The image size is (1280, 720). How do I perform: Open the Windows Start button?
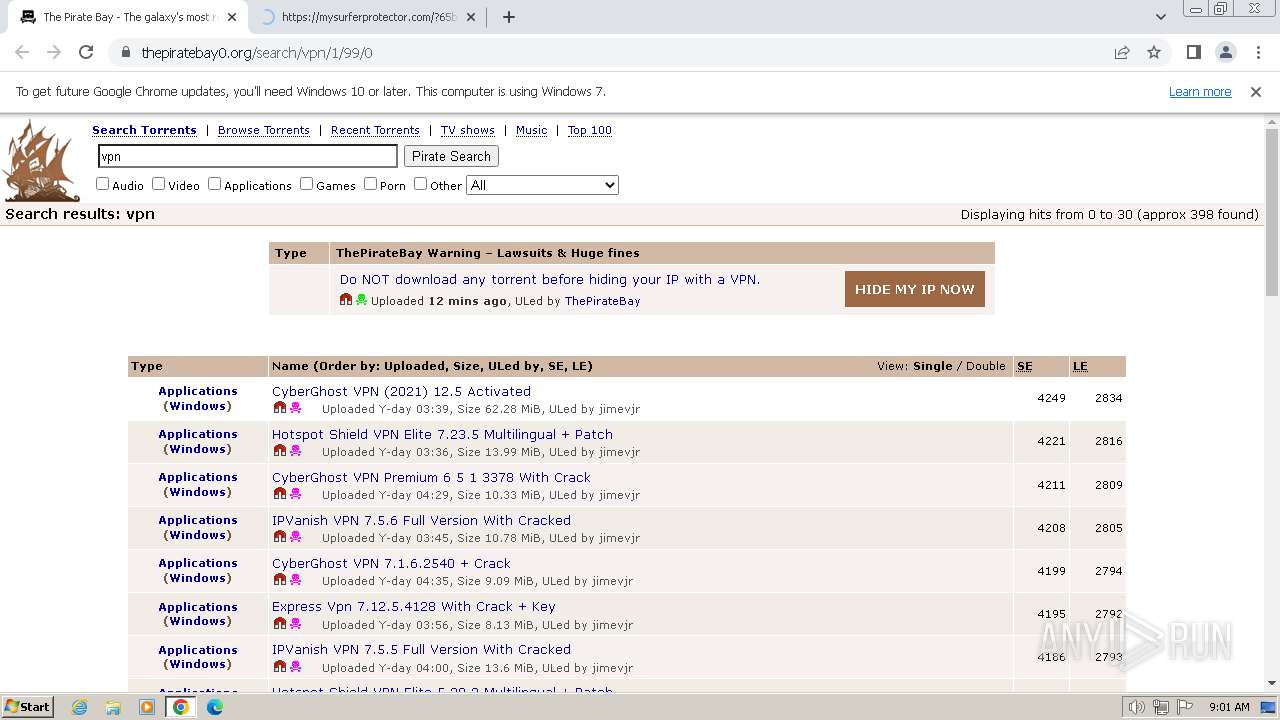[28, 707]
